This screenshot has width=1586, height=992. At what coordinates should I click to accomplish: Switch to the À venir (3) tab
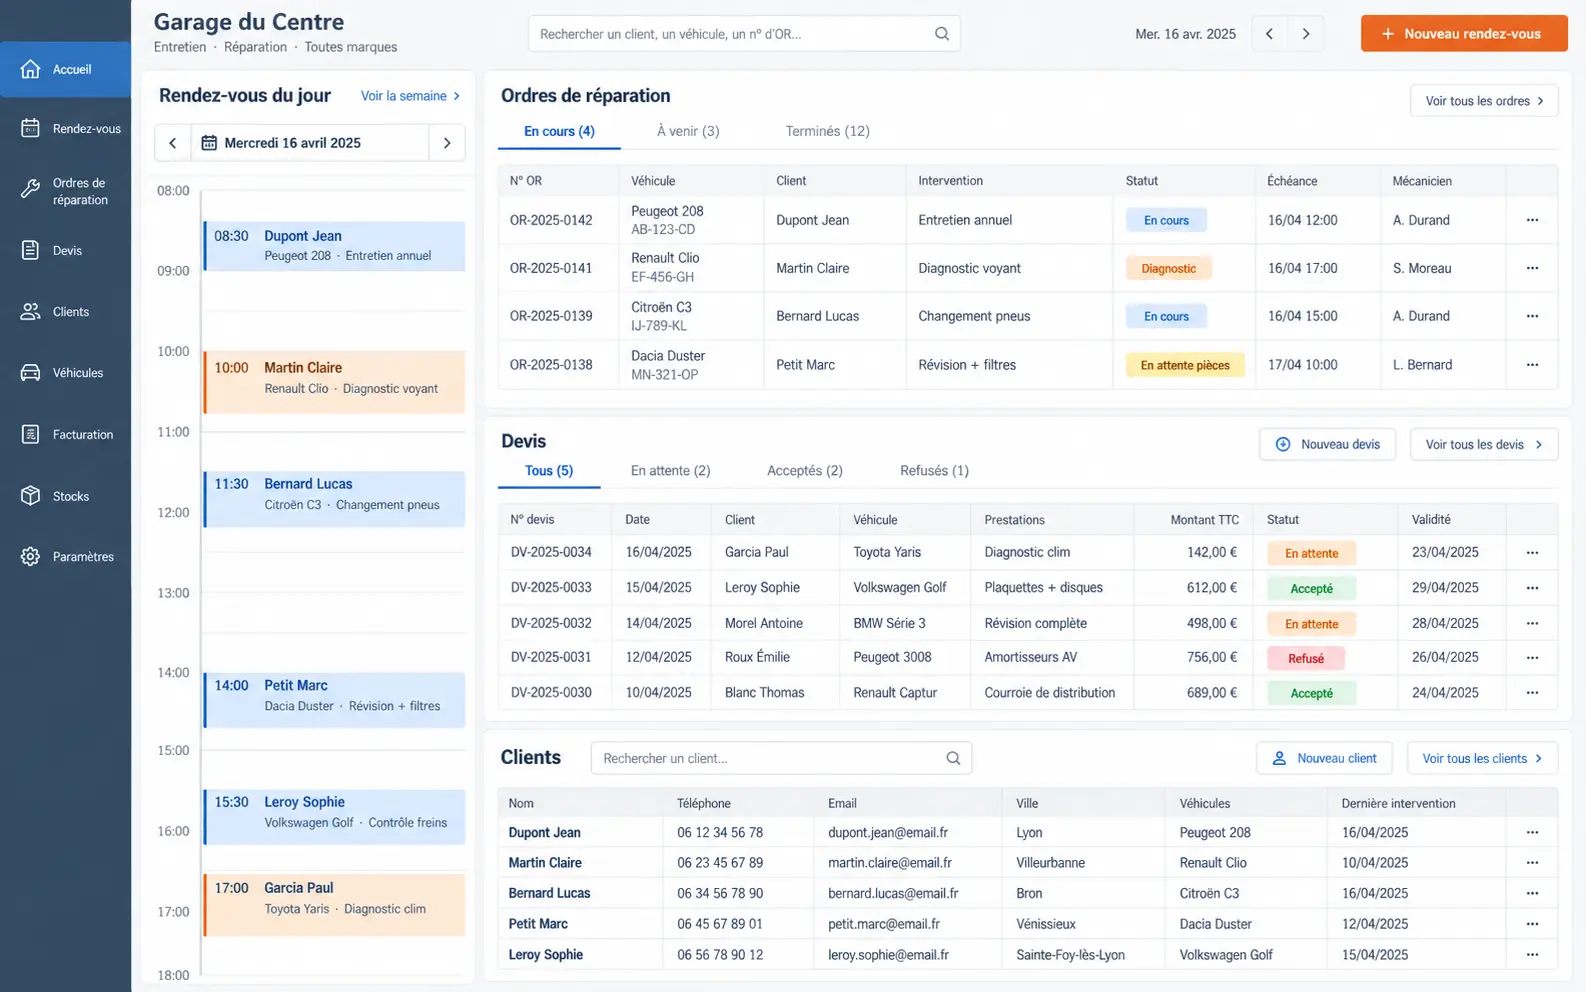tap(688, 131)
